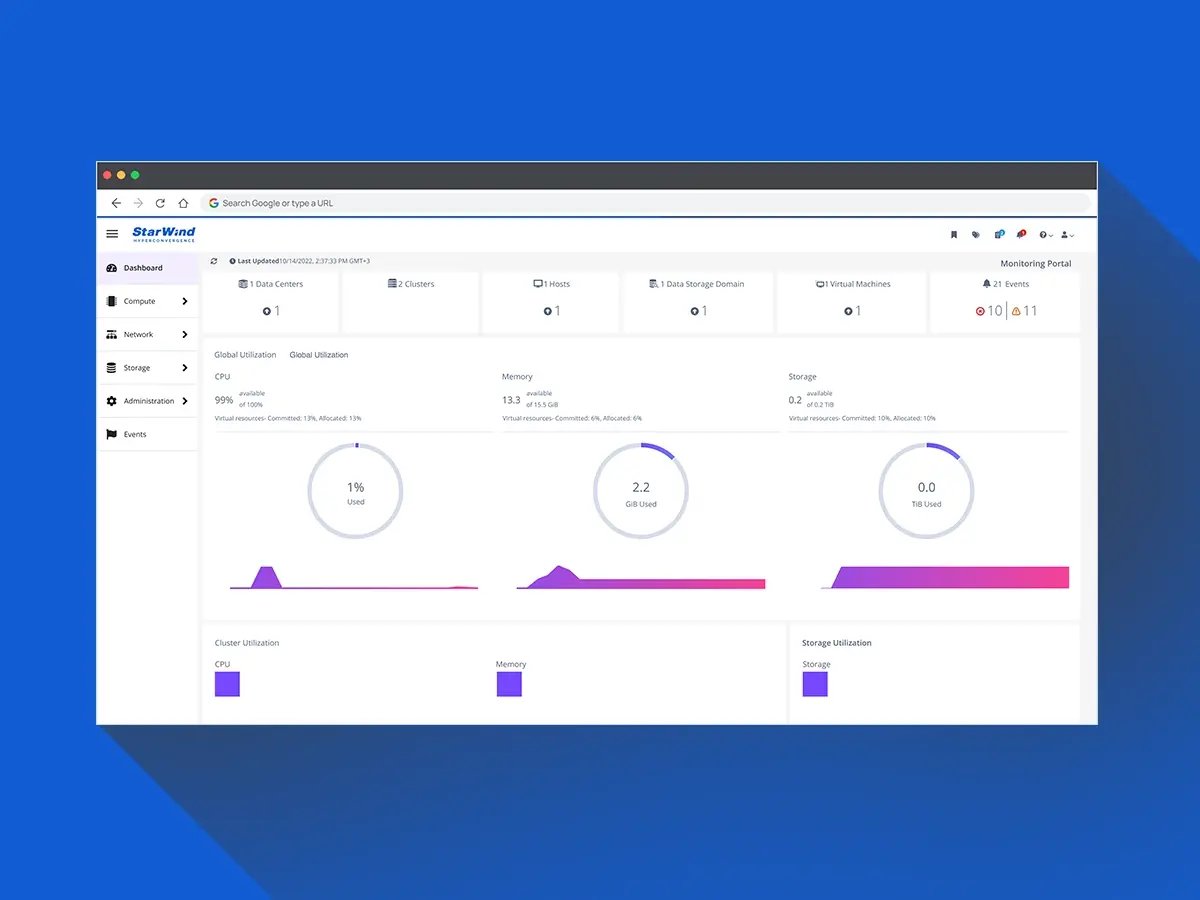Expand the Compute section chevron
Screen dimensions: 1200x900
pyautogui.click(x=185, y=301)
